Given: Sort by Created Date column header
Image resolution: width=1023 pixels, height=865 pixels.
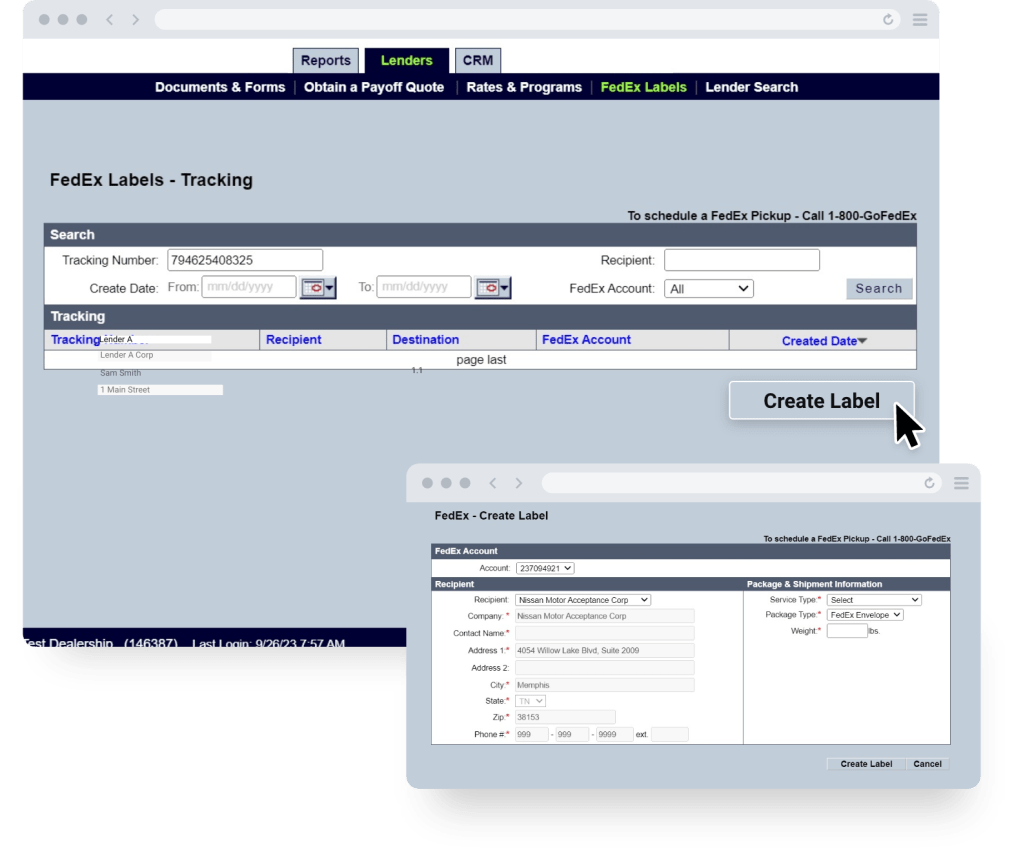Looking at the screenshot, I should tap(819, 341).
